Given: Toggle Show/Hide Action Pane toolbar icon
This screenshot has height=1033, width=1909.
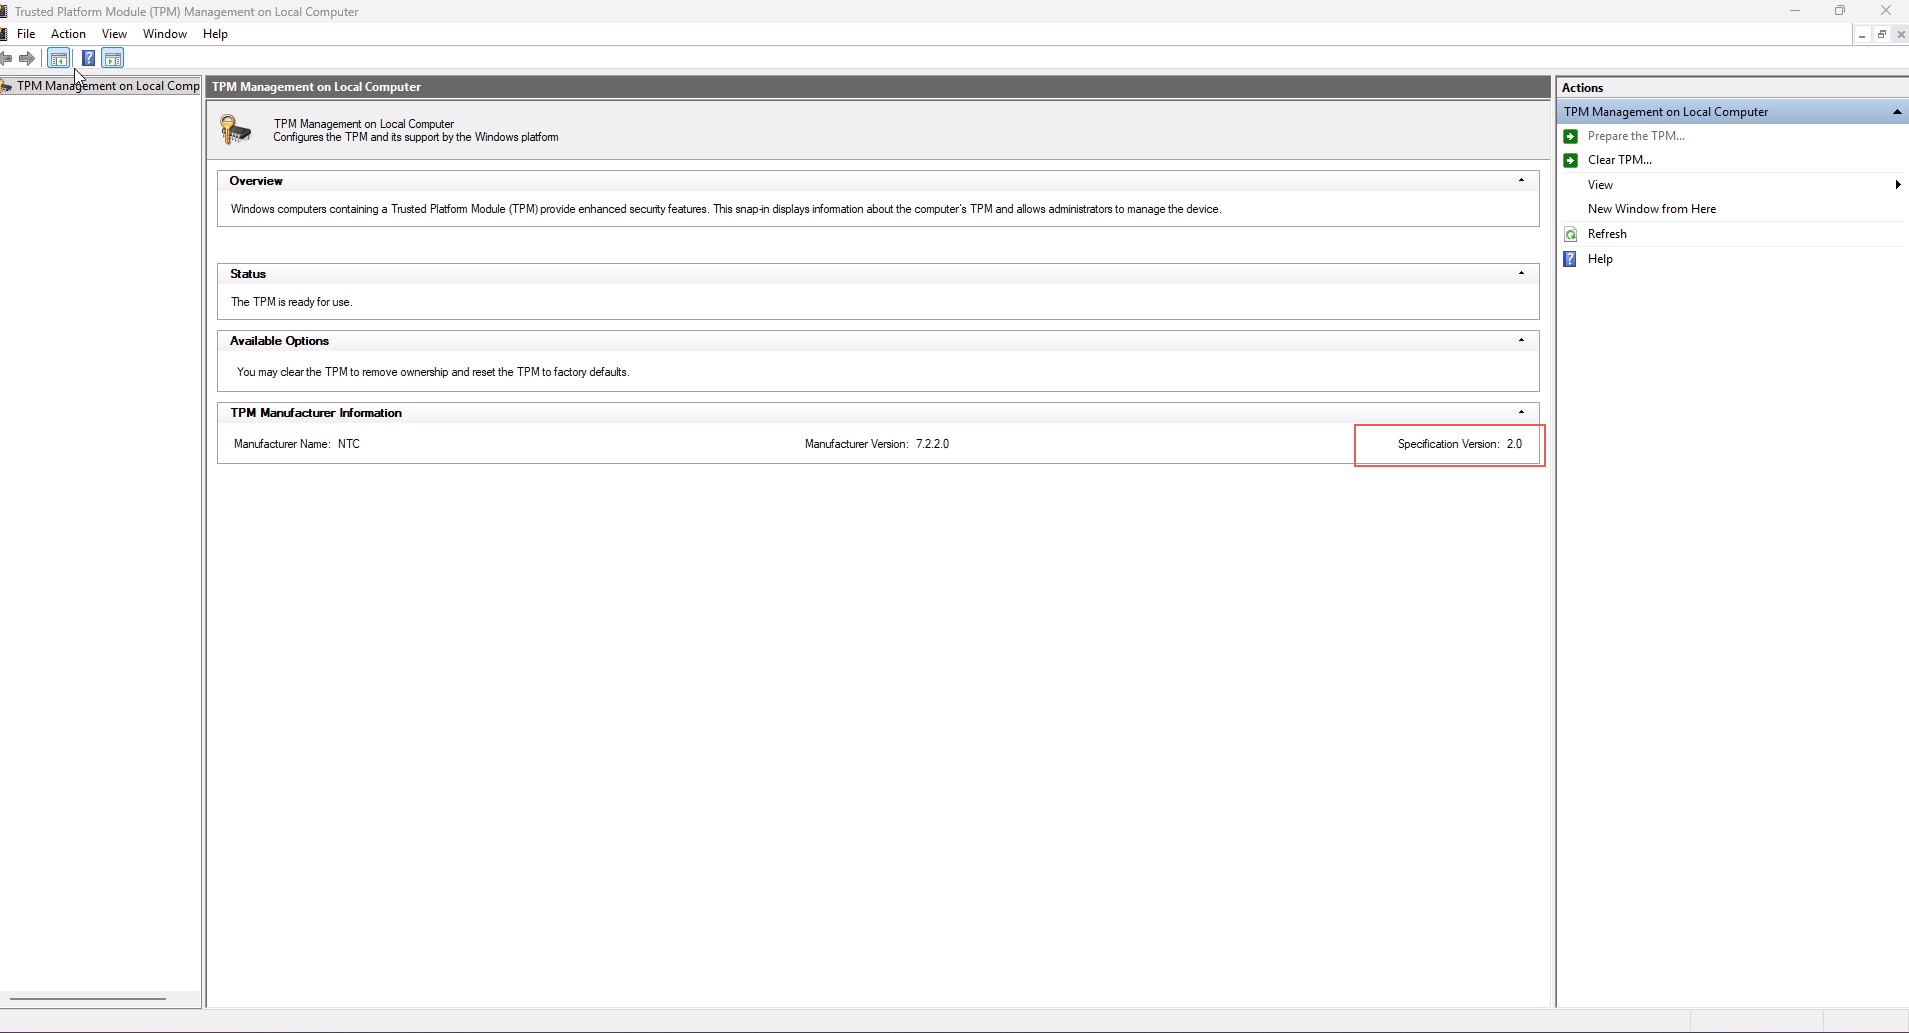Looking at the screenshot, I should pyautogui.click(x=113, y=58).
